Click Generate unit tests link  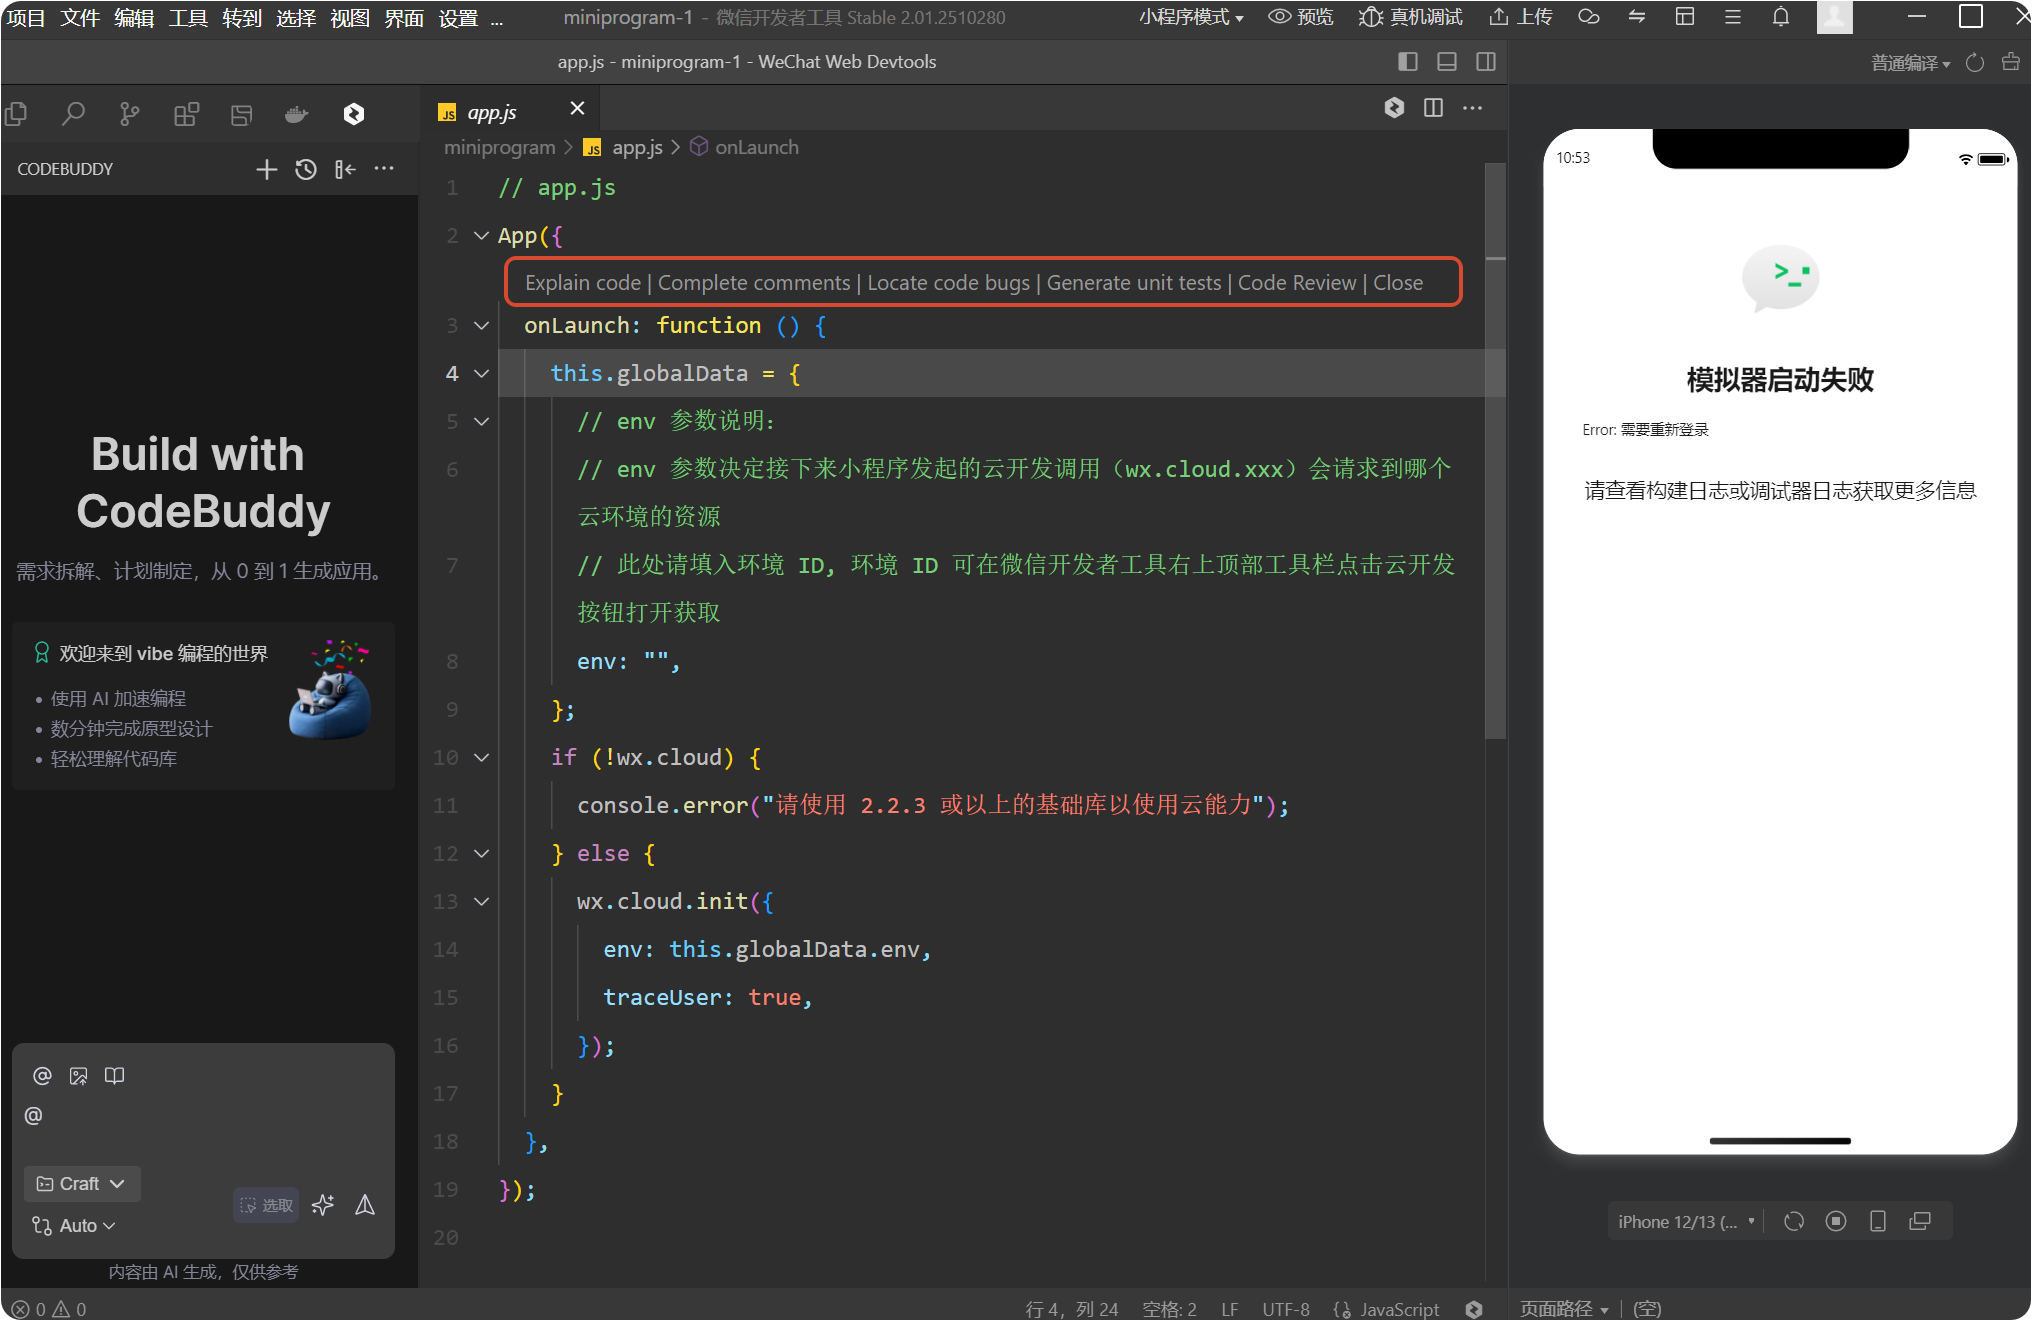pyautogui.click(x=1134, y=283)
